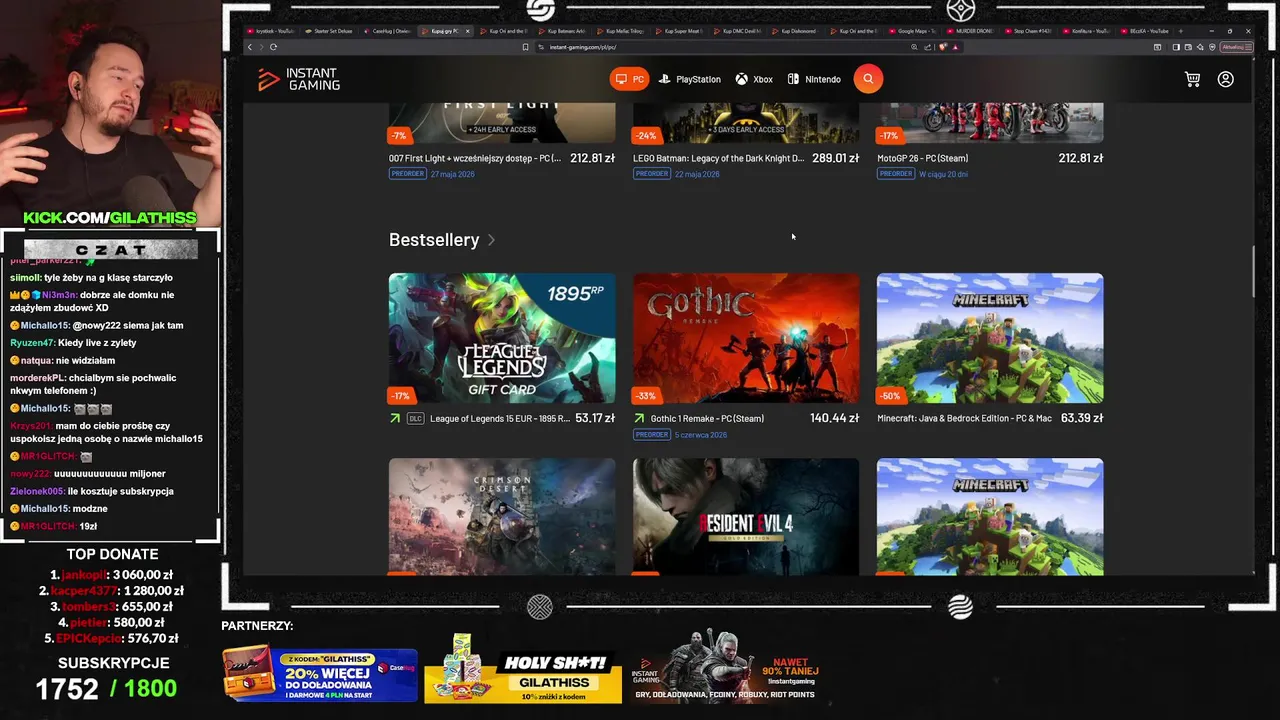Screen dimensions: 1280x720
Task: Switch to the Kup Super Meat Boy tab
Action: click(x=680, y=31)
